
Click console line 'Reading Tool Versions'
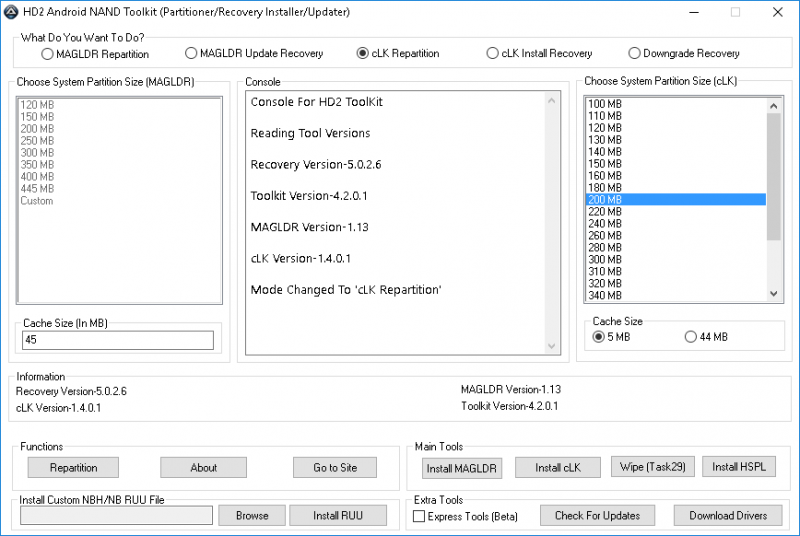[310, 134]
